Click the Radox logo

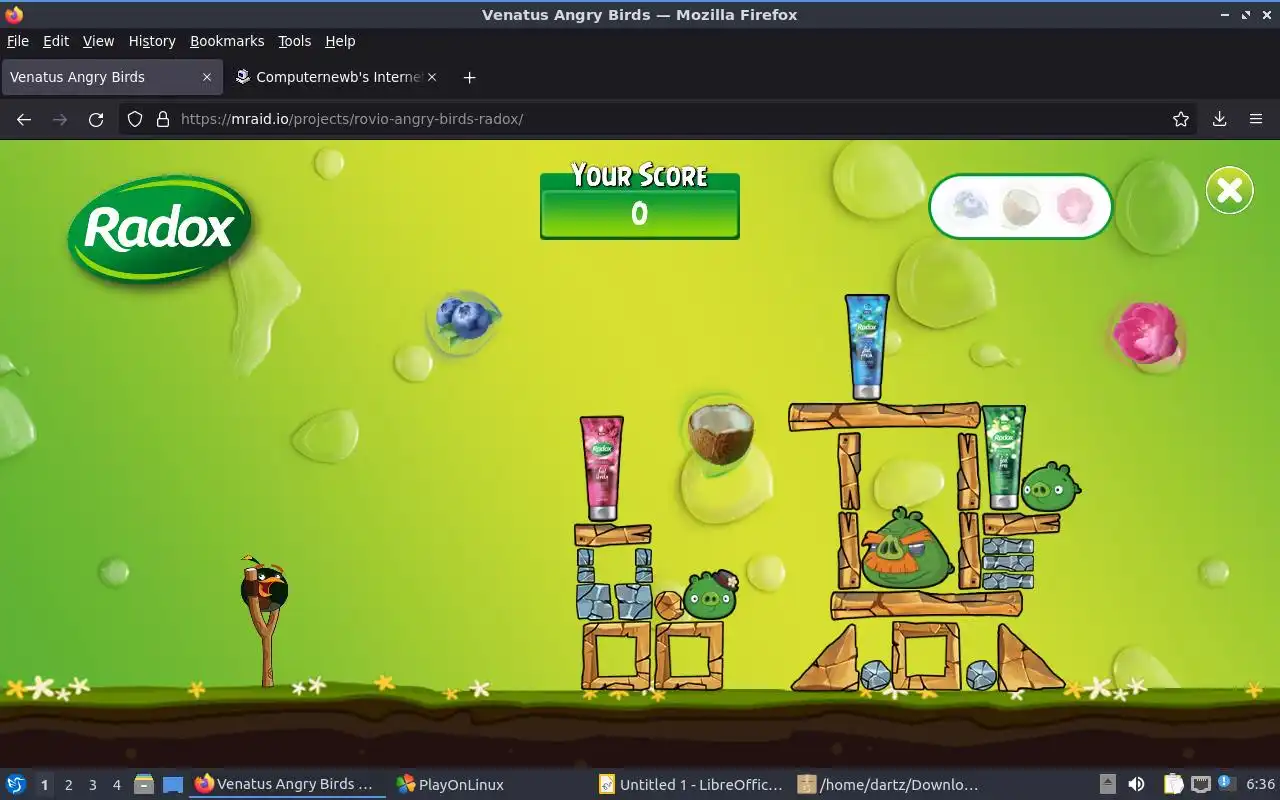(159, 230)
